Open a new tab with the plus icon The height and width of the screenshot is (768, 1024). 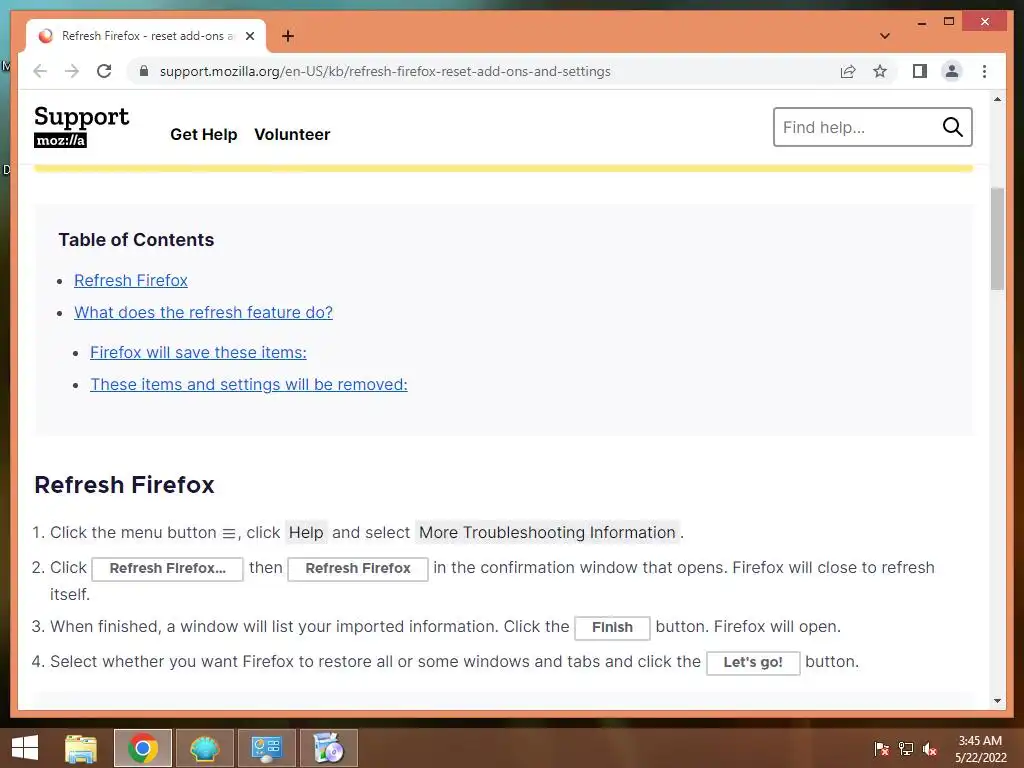287,36
